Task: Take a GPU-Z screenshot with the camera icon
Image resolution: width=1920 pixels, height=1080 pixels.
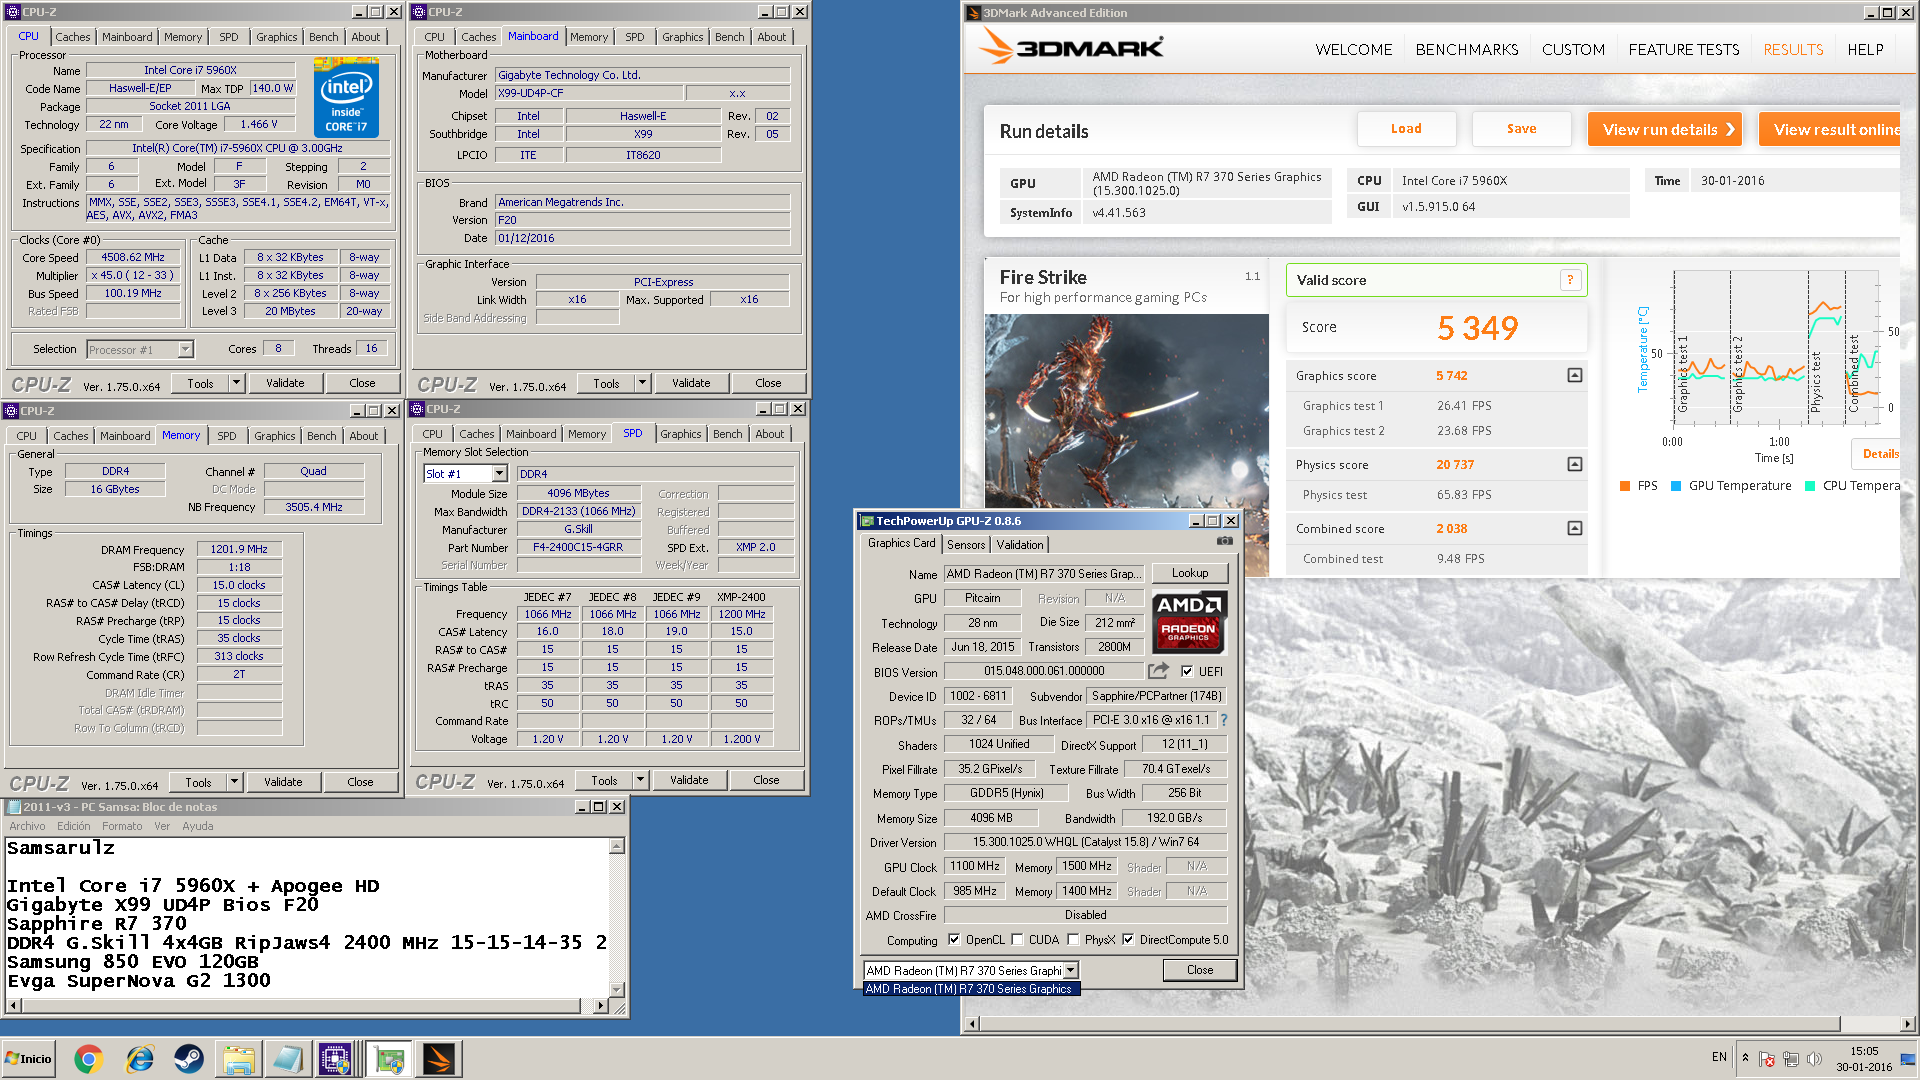Action: pos(1224,541)
